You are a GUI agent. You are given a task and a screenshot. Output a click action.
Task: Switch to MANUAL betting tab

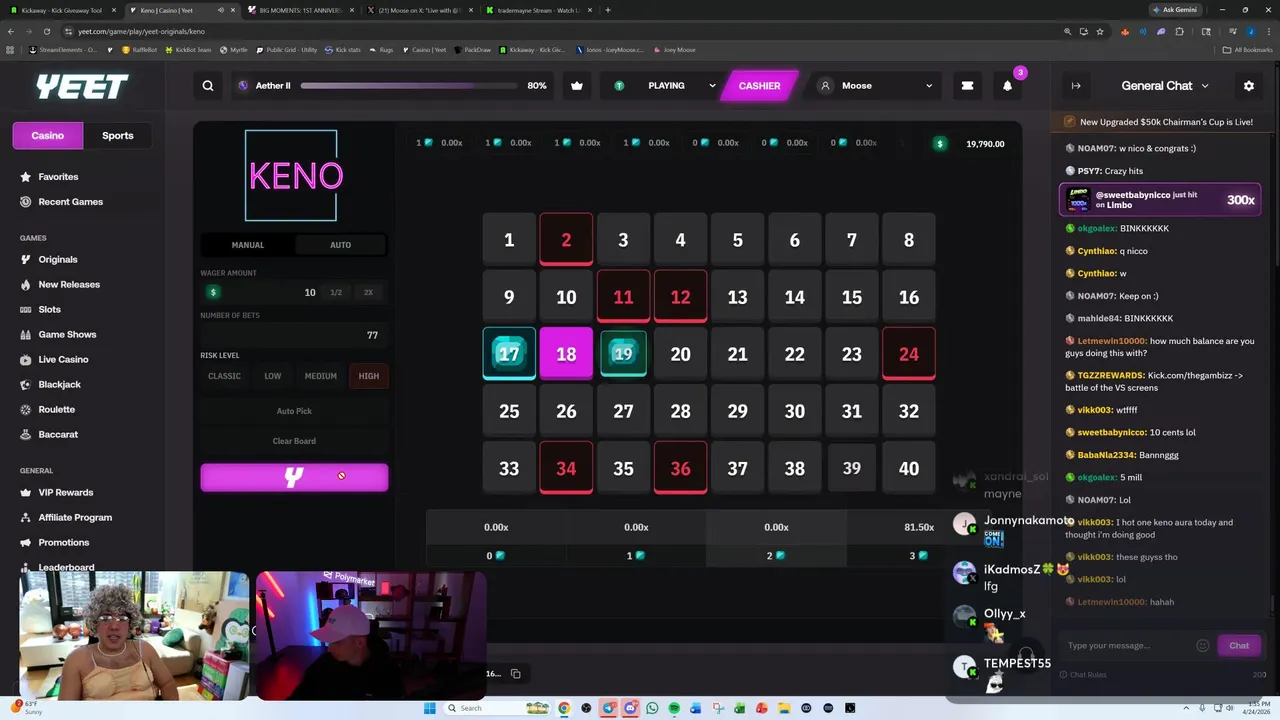(248, 245)
